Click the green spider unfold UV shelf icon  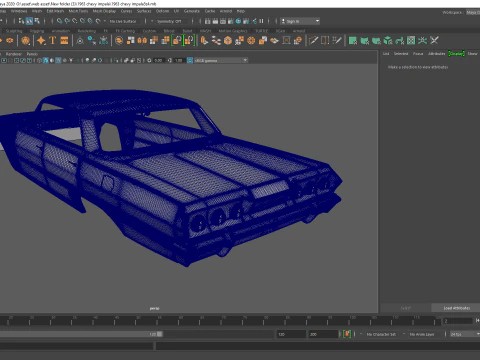click(x=422, y=41)
